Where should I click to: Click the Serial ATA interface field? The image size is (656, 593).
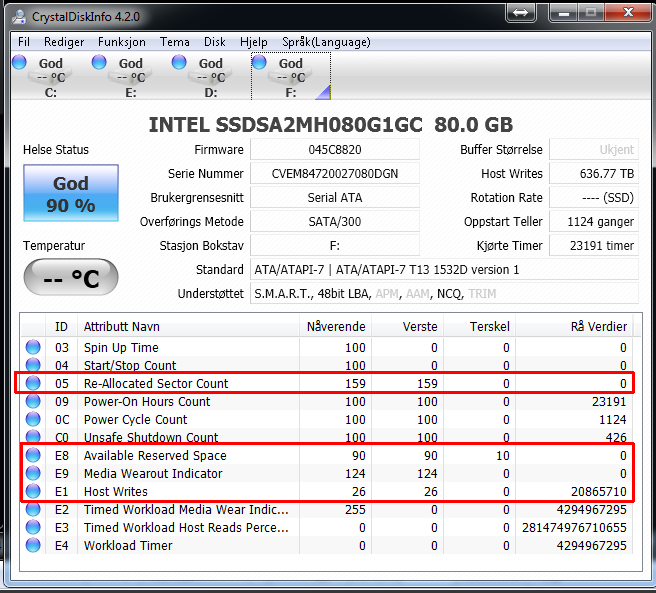tap(335, 197)
